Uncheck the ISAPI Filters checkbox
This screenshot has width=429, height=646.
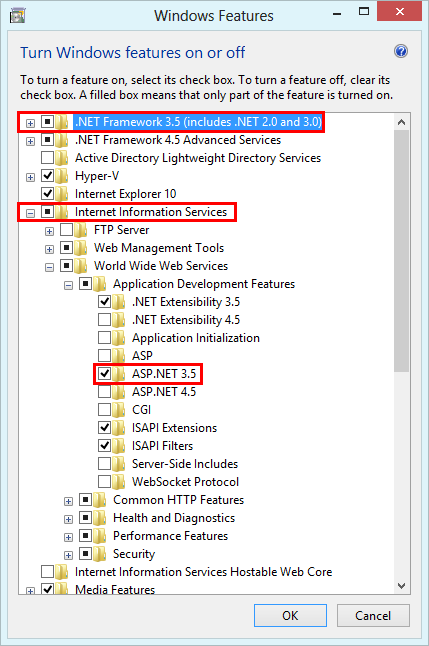[x=105, y=445]
